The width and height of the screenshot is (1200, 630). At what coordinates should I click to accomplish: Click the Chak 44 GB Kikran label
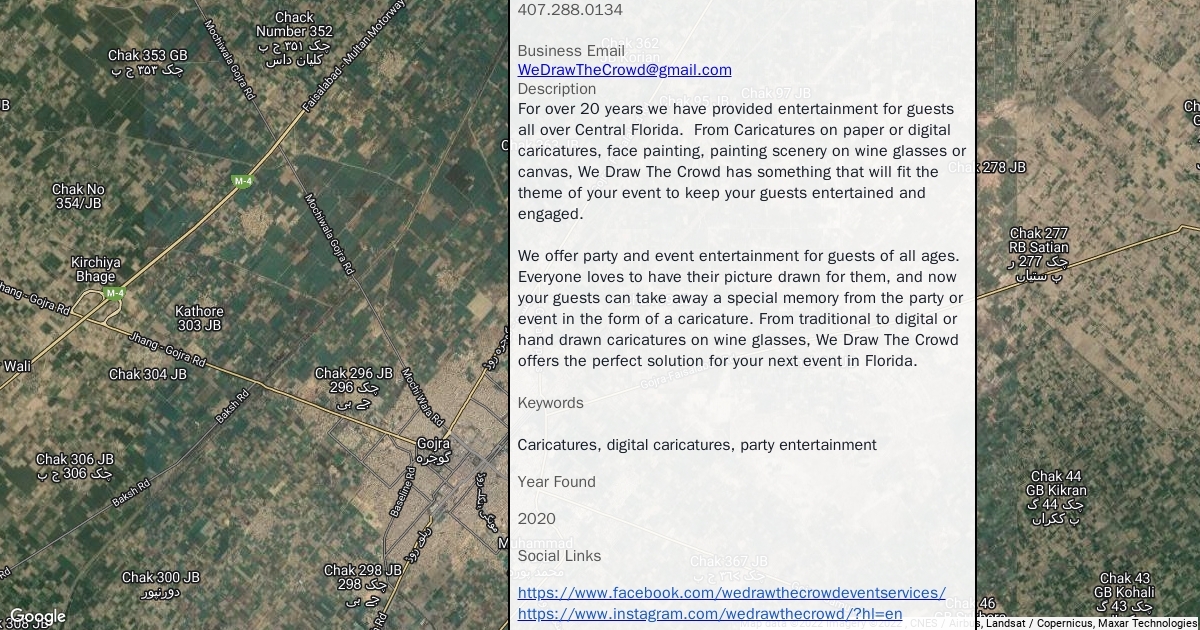pos(1056,484)
